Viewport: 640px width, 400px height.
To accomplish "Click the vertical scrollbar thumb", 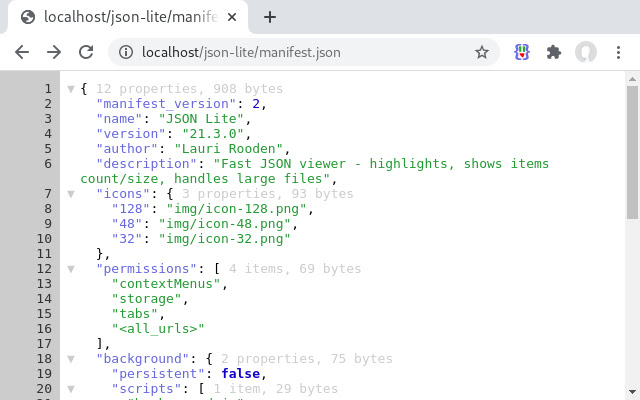I will coord(632,150).
